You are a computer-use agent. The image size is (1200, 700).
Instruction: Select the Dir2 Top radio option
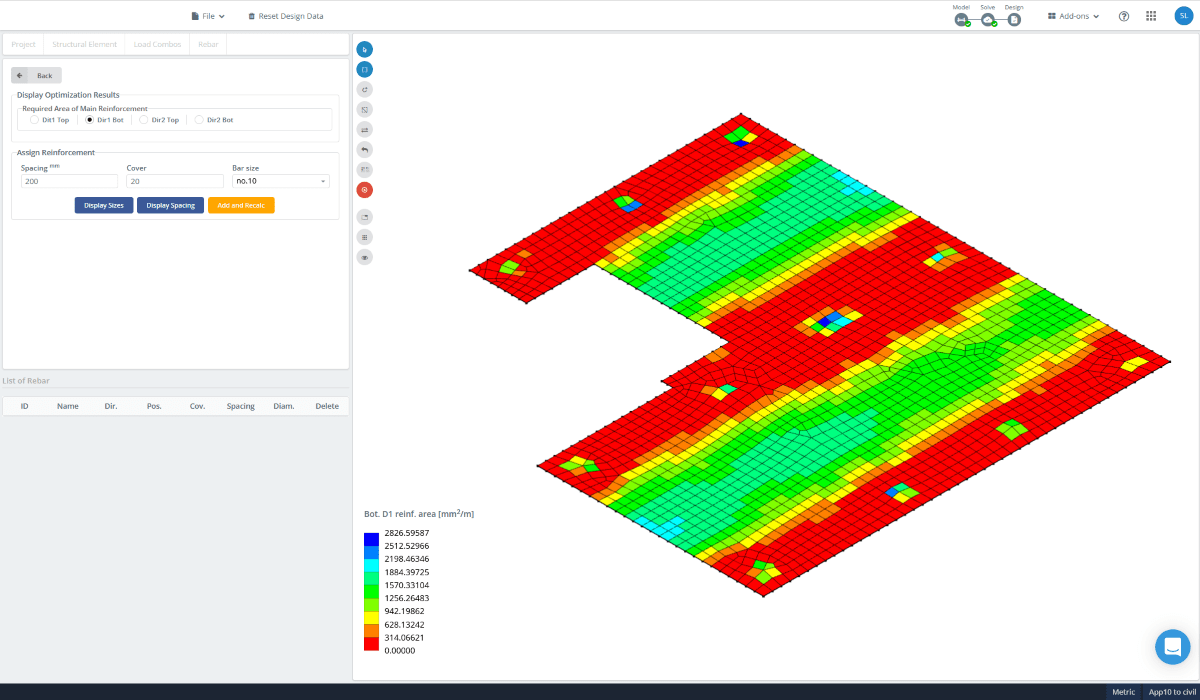pyautogui.click(x=144, y=119)
